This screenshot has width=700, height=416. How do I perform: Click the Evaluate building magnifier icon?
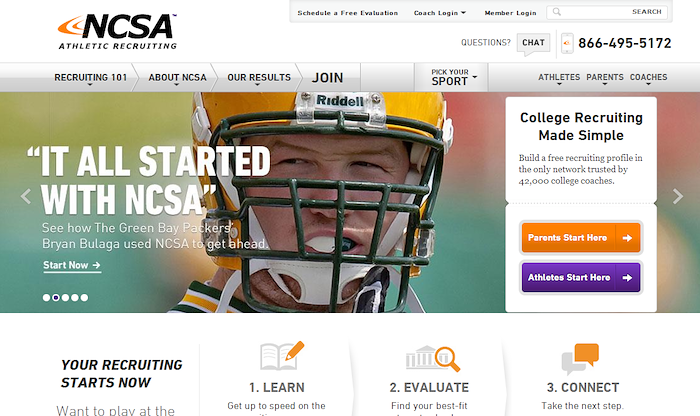433,358
